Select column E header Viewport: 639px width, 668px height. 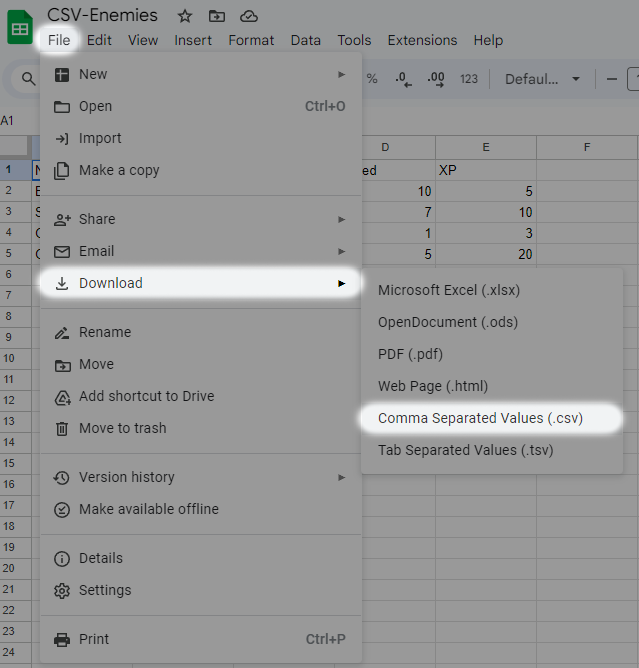(x=486, y=147)
